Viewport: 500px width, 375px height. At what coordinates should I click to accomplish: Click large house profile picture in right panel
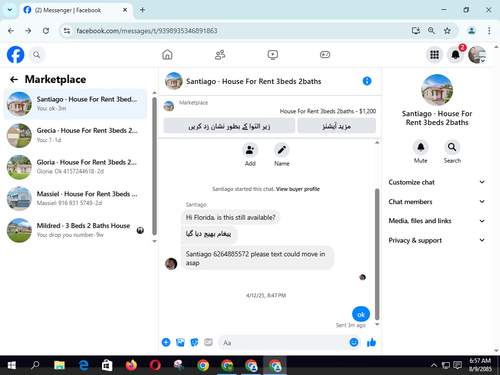[437, 90]
